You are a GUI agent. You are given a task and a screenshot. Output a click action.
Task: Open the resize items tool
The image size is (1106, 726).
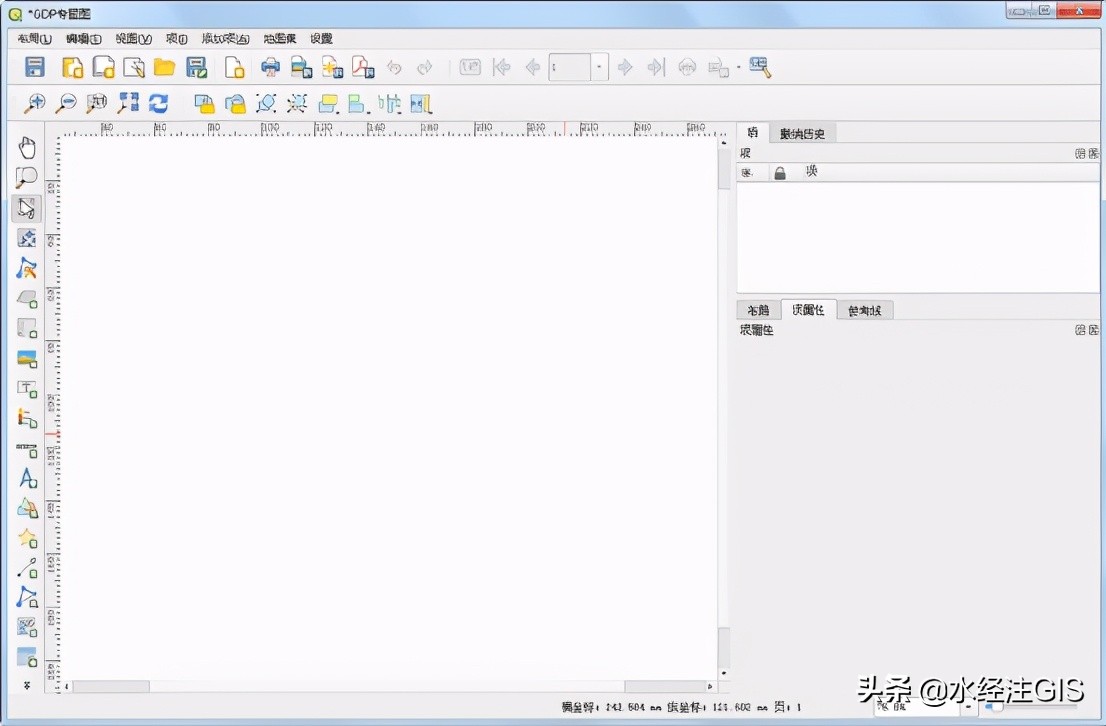point(420,104)
